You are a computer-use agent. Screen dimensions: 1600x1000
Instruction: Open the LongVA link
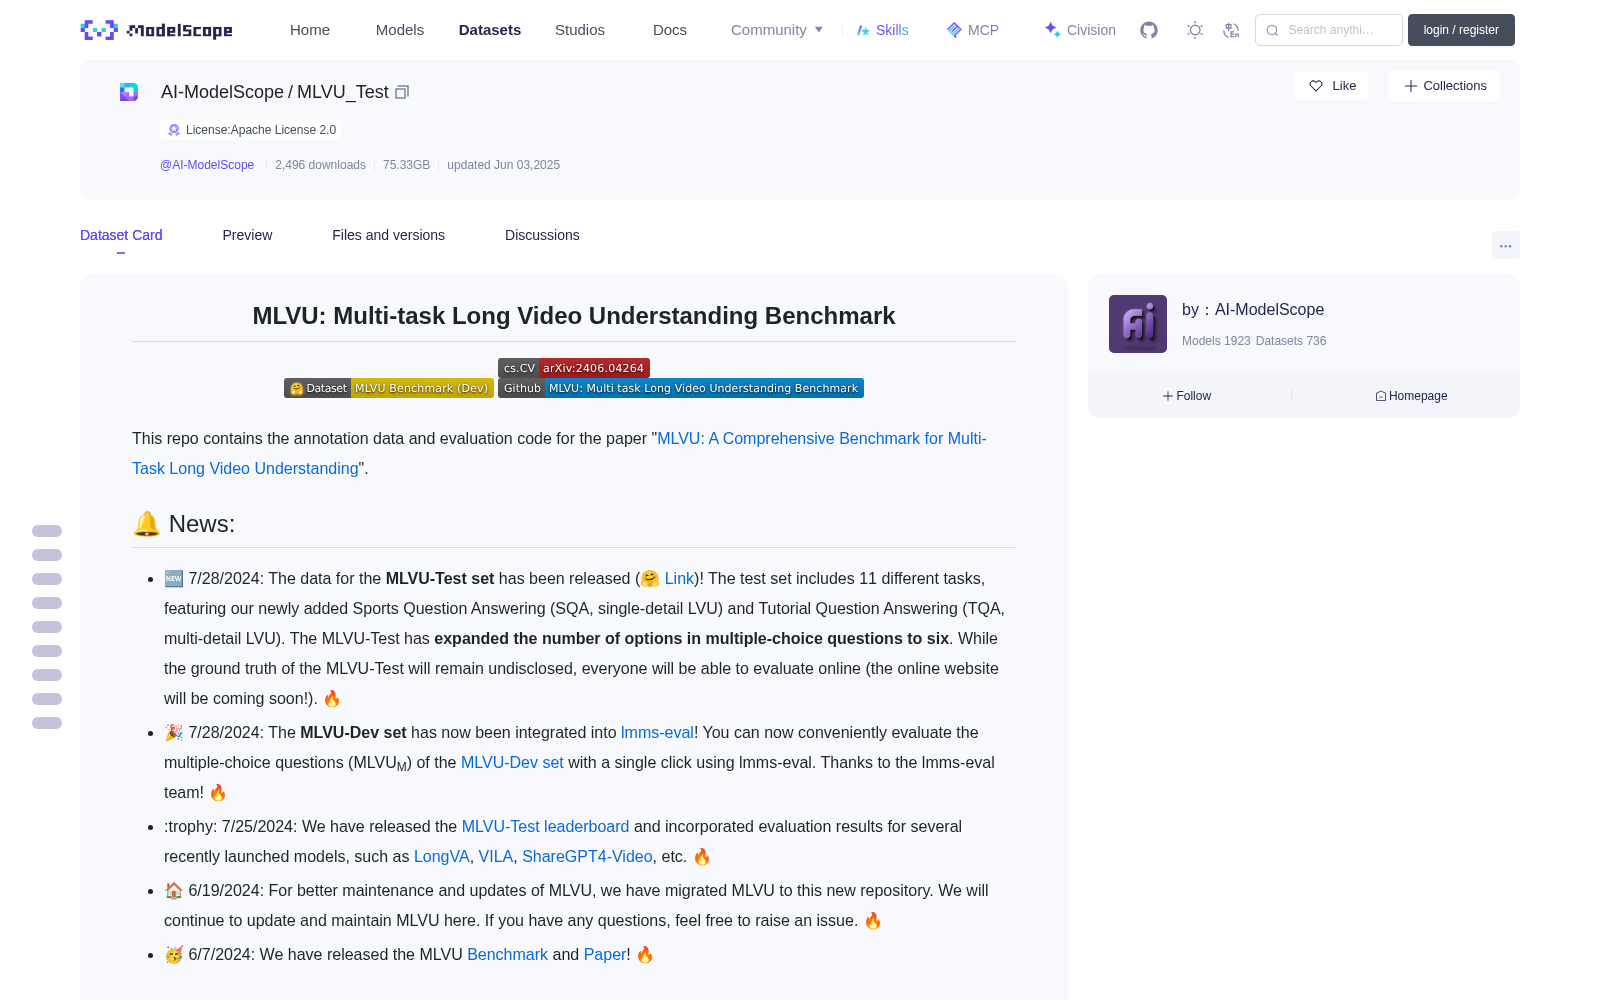click(442, 856)
